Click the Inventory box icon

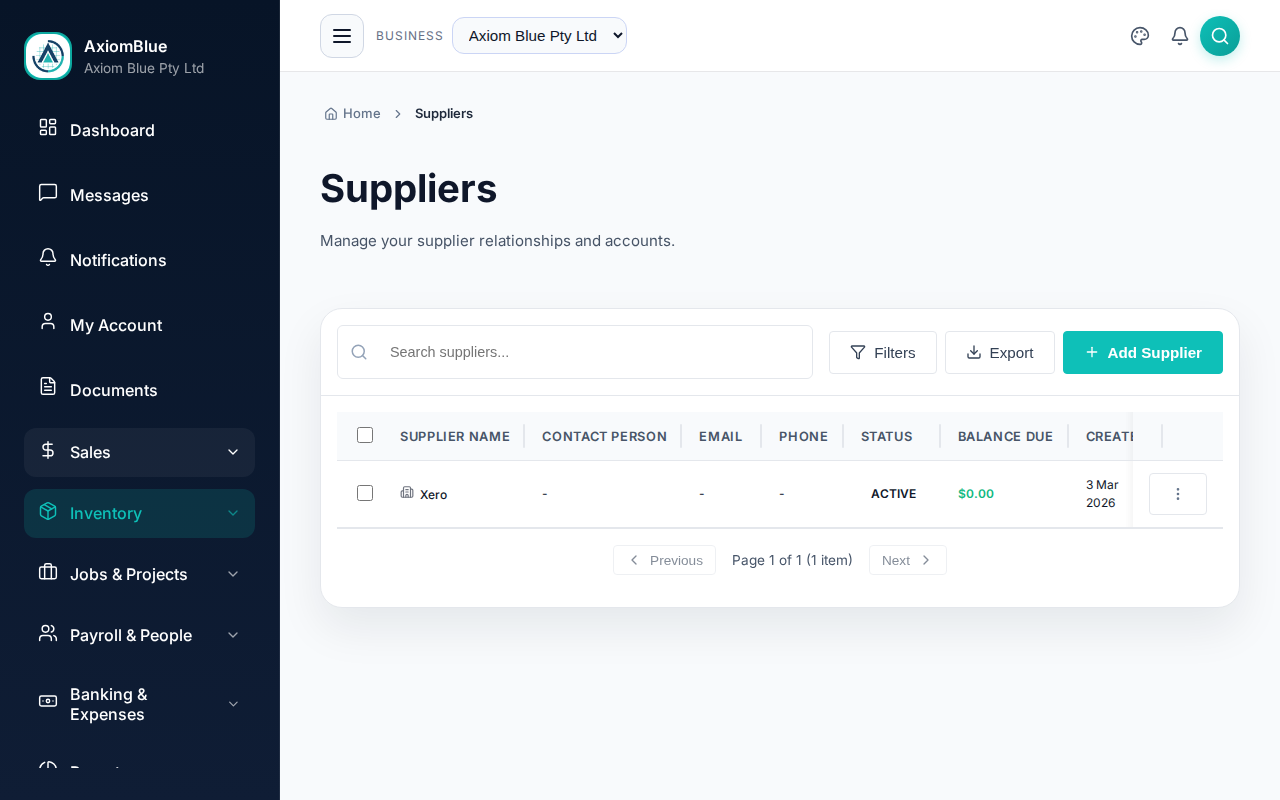tap(48, 511)
